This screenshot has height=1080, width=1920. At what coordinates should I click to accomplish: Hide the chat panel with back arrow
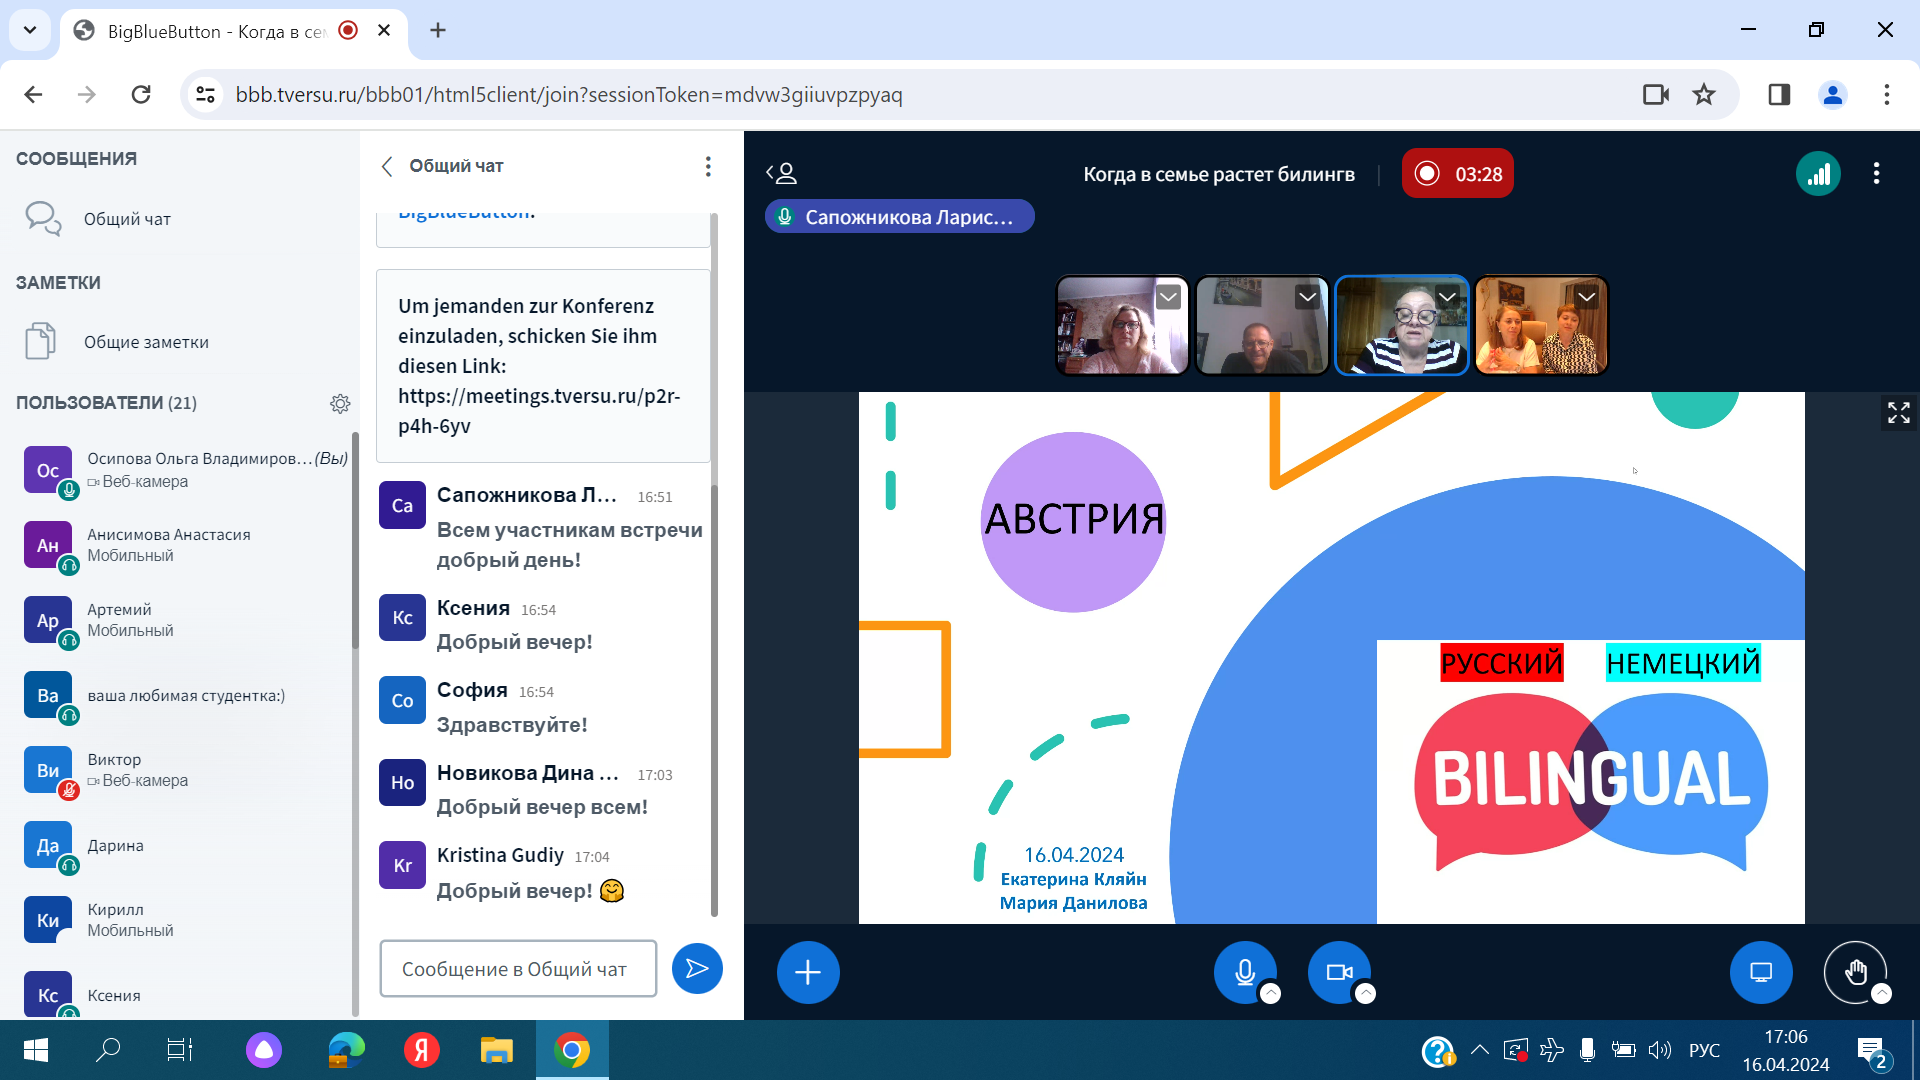(x=387, y=166)
